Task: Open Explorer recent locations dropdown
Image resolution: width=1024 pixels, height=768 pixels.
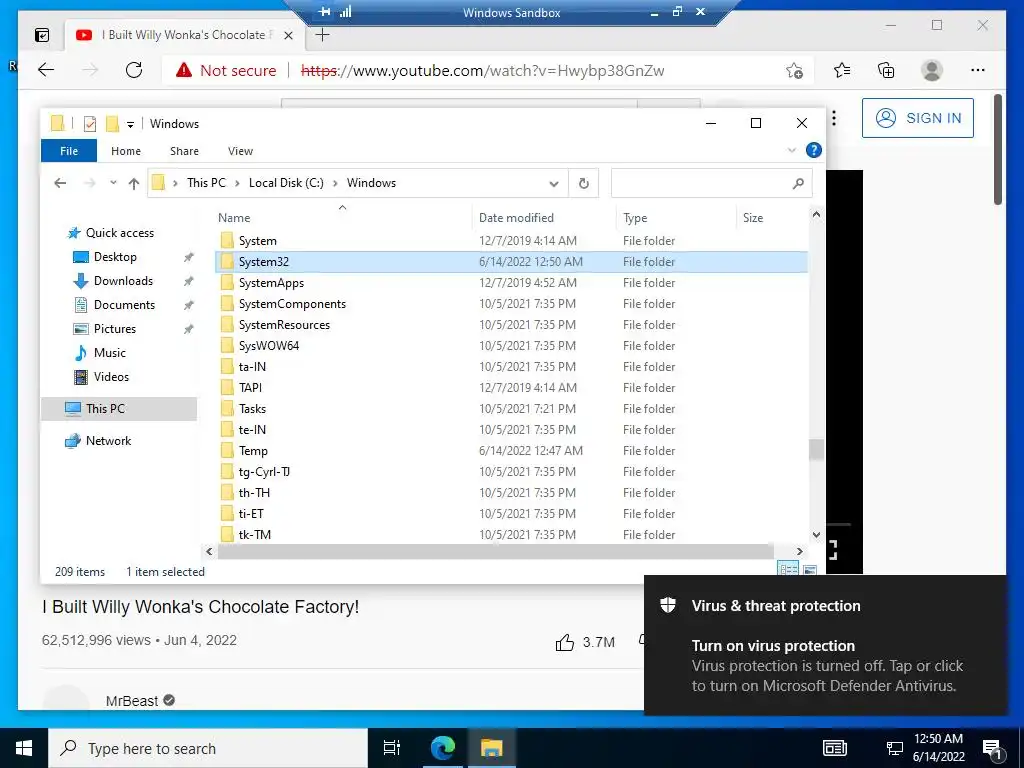Action: 113,183
